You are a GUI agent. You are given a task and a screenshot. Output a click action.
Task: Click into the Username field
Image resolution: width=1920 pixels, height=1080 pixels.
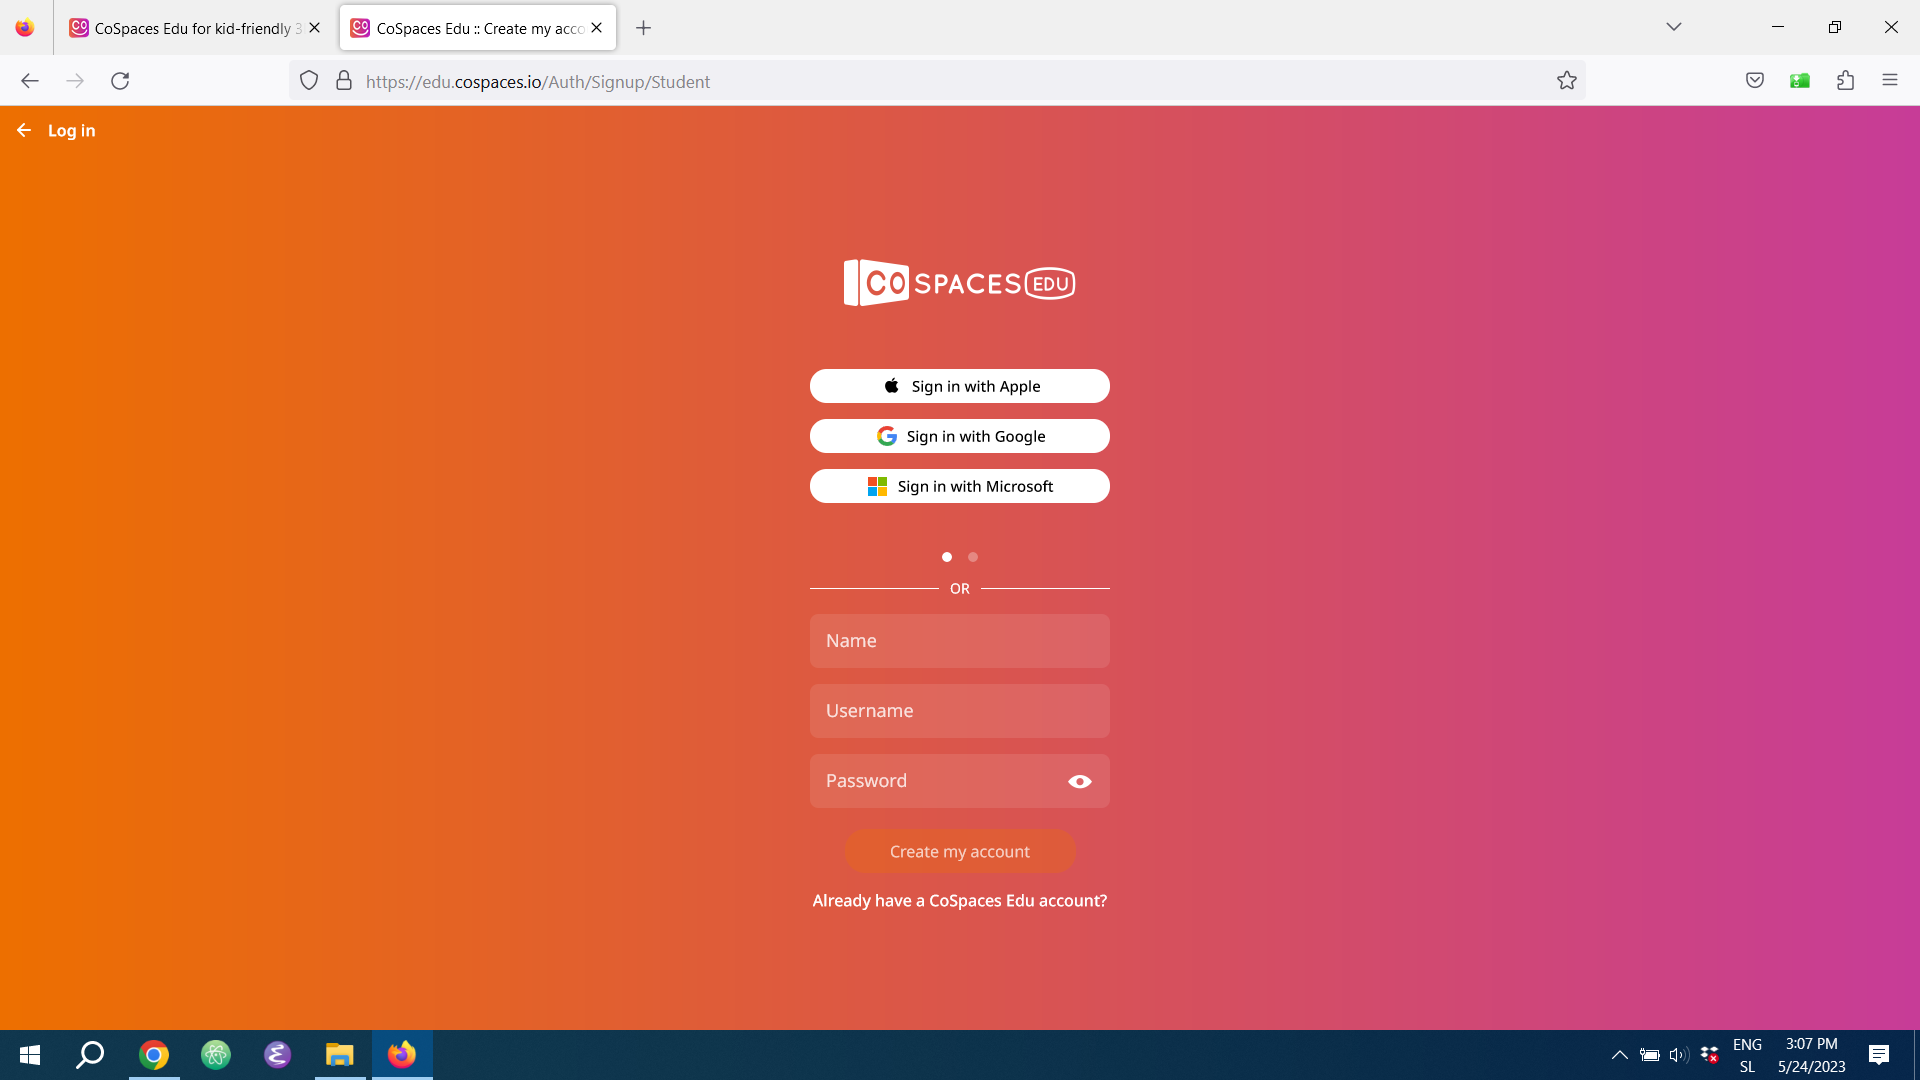point(959,711)
